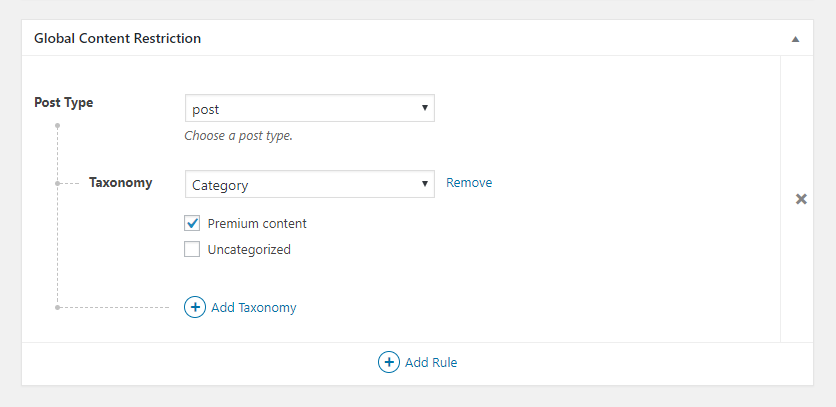Select the Uncategorized label text
Image resolution: width=836 pixels, height=407 pixels.
click(x=249, y=250)
